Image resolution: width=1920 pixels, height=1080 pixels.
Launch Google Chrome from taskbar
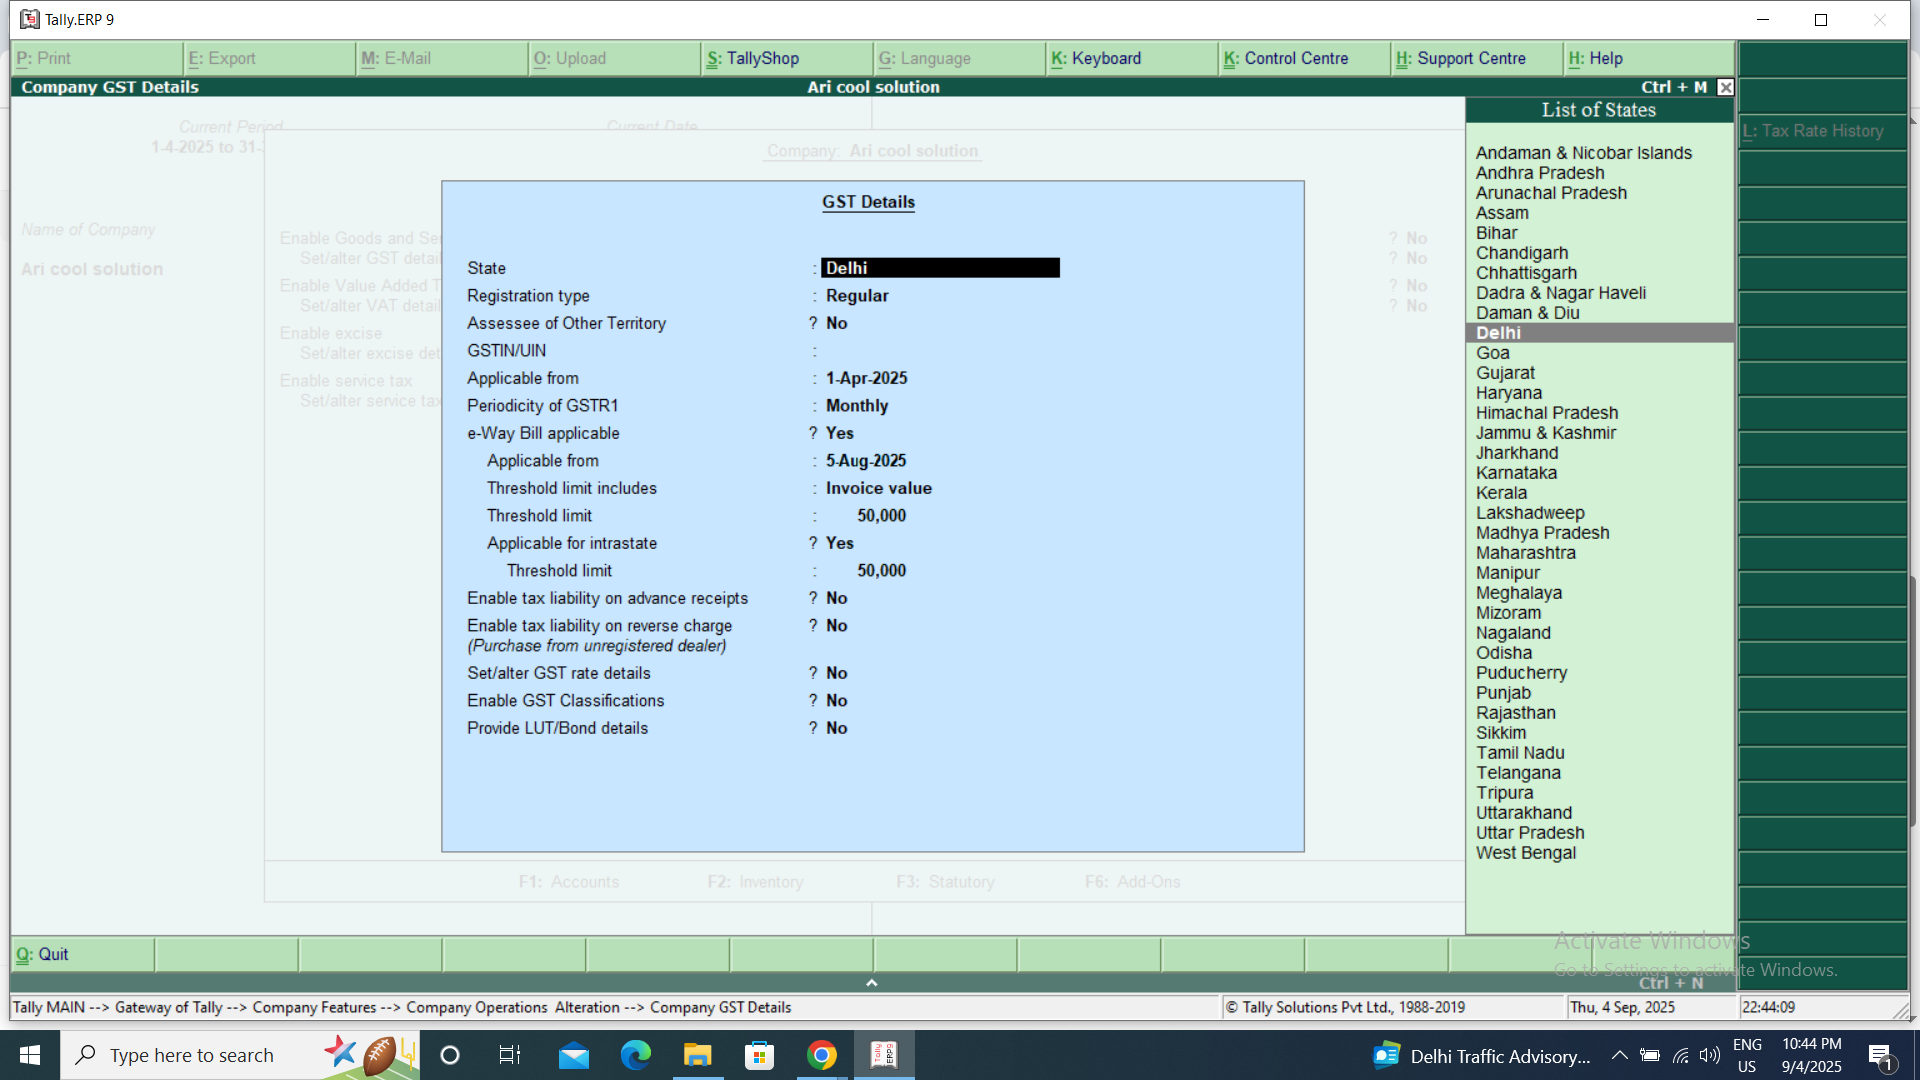tap(821, 1055)
